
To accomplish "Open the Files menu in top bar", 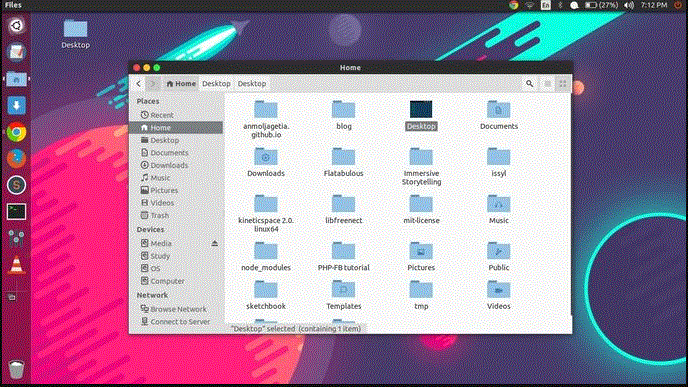I will tap(13, 5).
